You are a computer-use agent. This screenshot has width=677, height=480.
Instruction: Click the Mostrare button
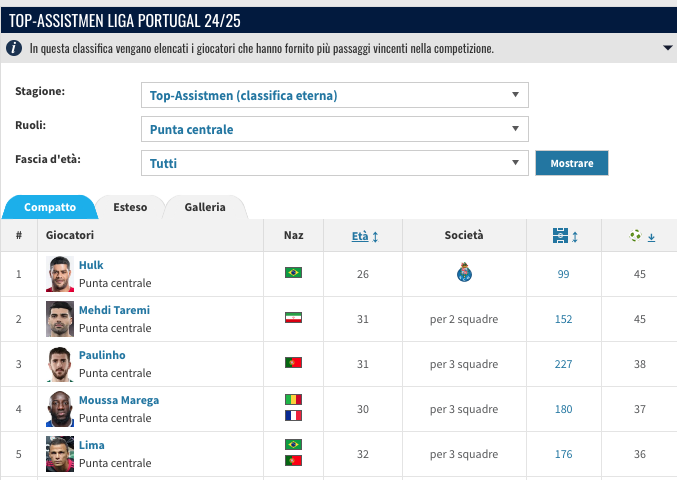572,163
